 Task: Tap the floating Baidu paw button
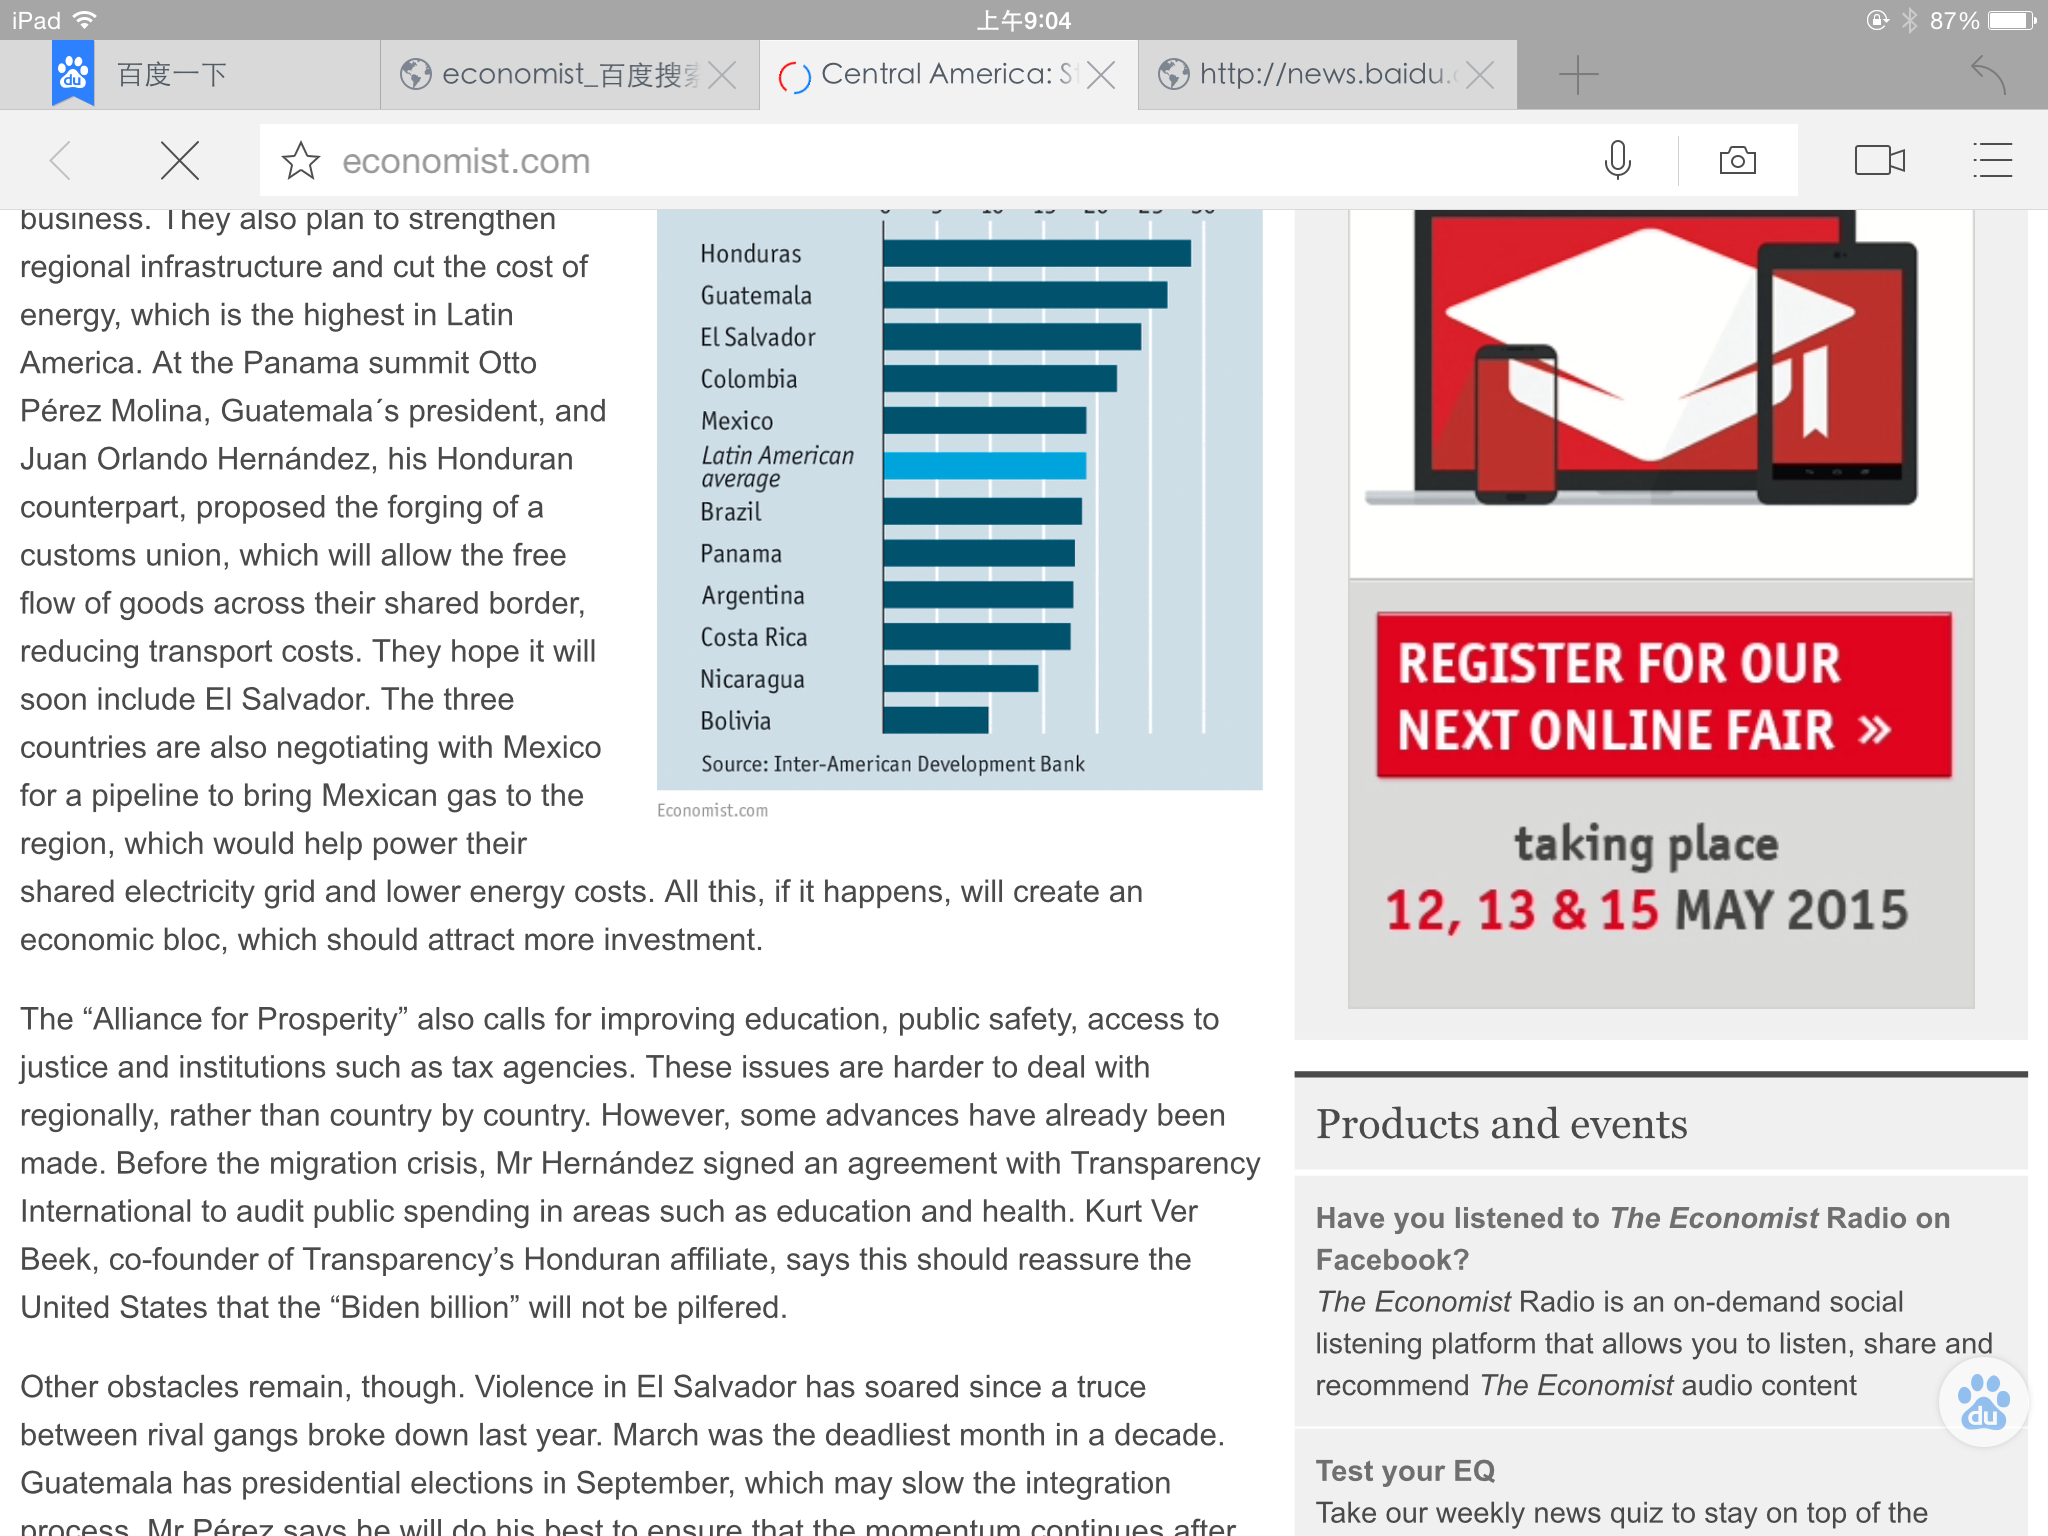(1982, 1403)
